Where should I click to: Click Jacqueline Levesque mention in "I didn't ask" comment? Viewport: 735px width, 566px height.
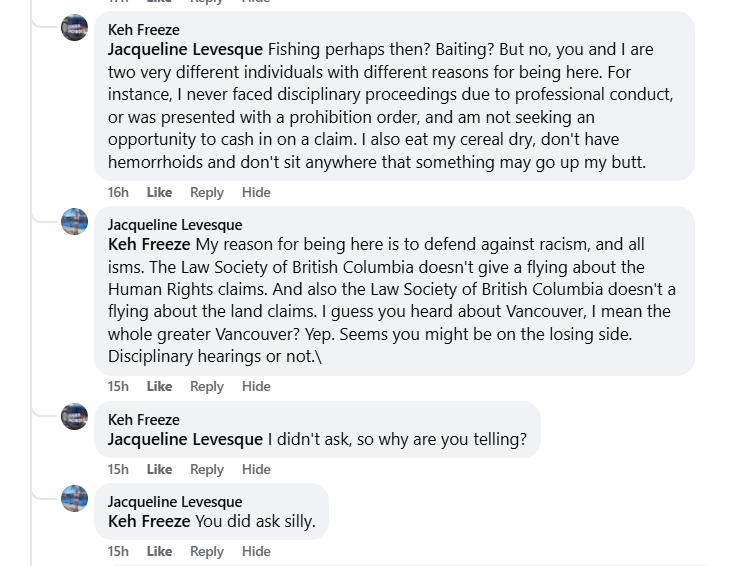pyautogui.click(x=185, y=439)
